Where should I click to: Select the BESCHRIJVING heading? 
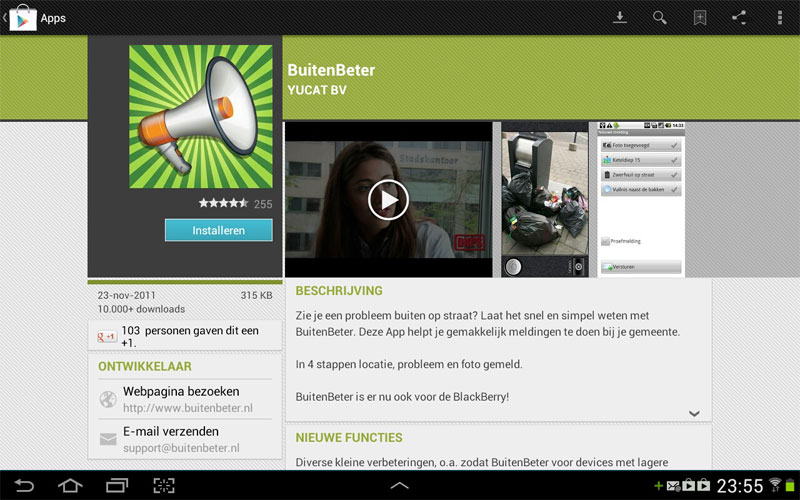[x=339, y=291]
